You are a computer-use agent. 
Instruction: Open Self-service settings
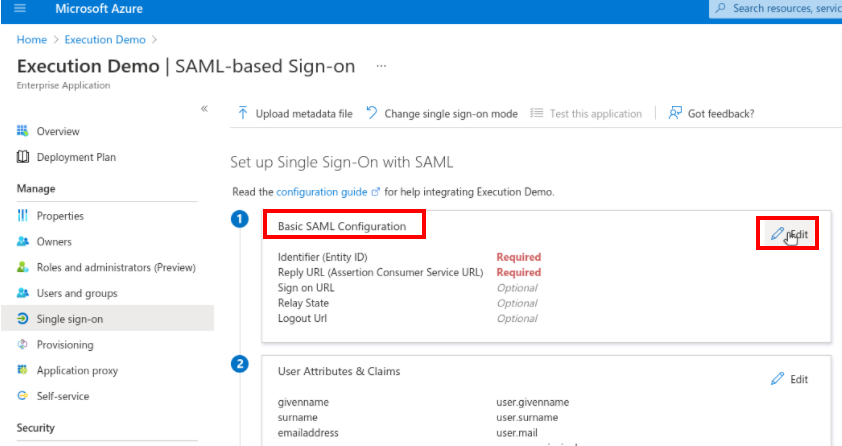pyautogui.click(x=63, y=397)
